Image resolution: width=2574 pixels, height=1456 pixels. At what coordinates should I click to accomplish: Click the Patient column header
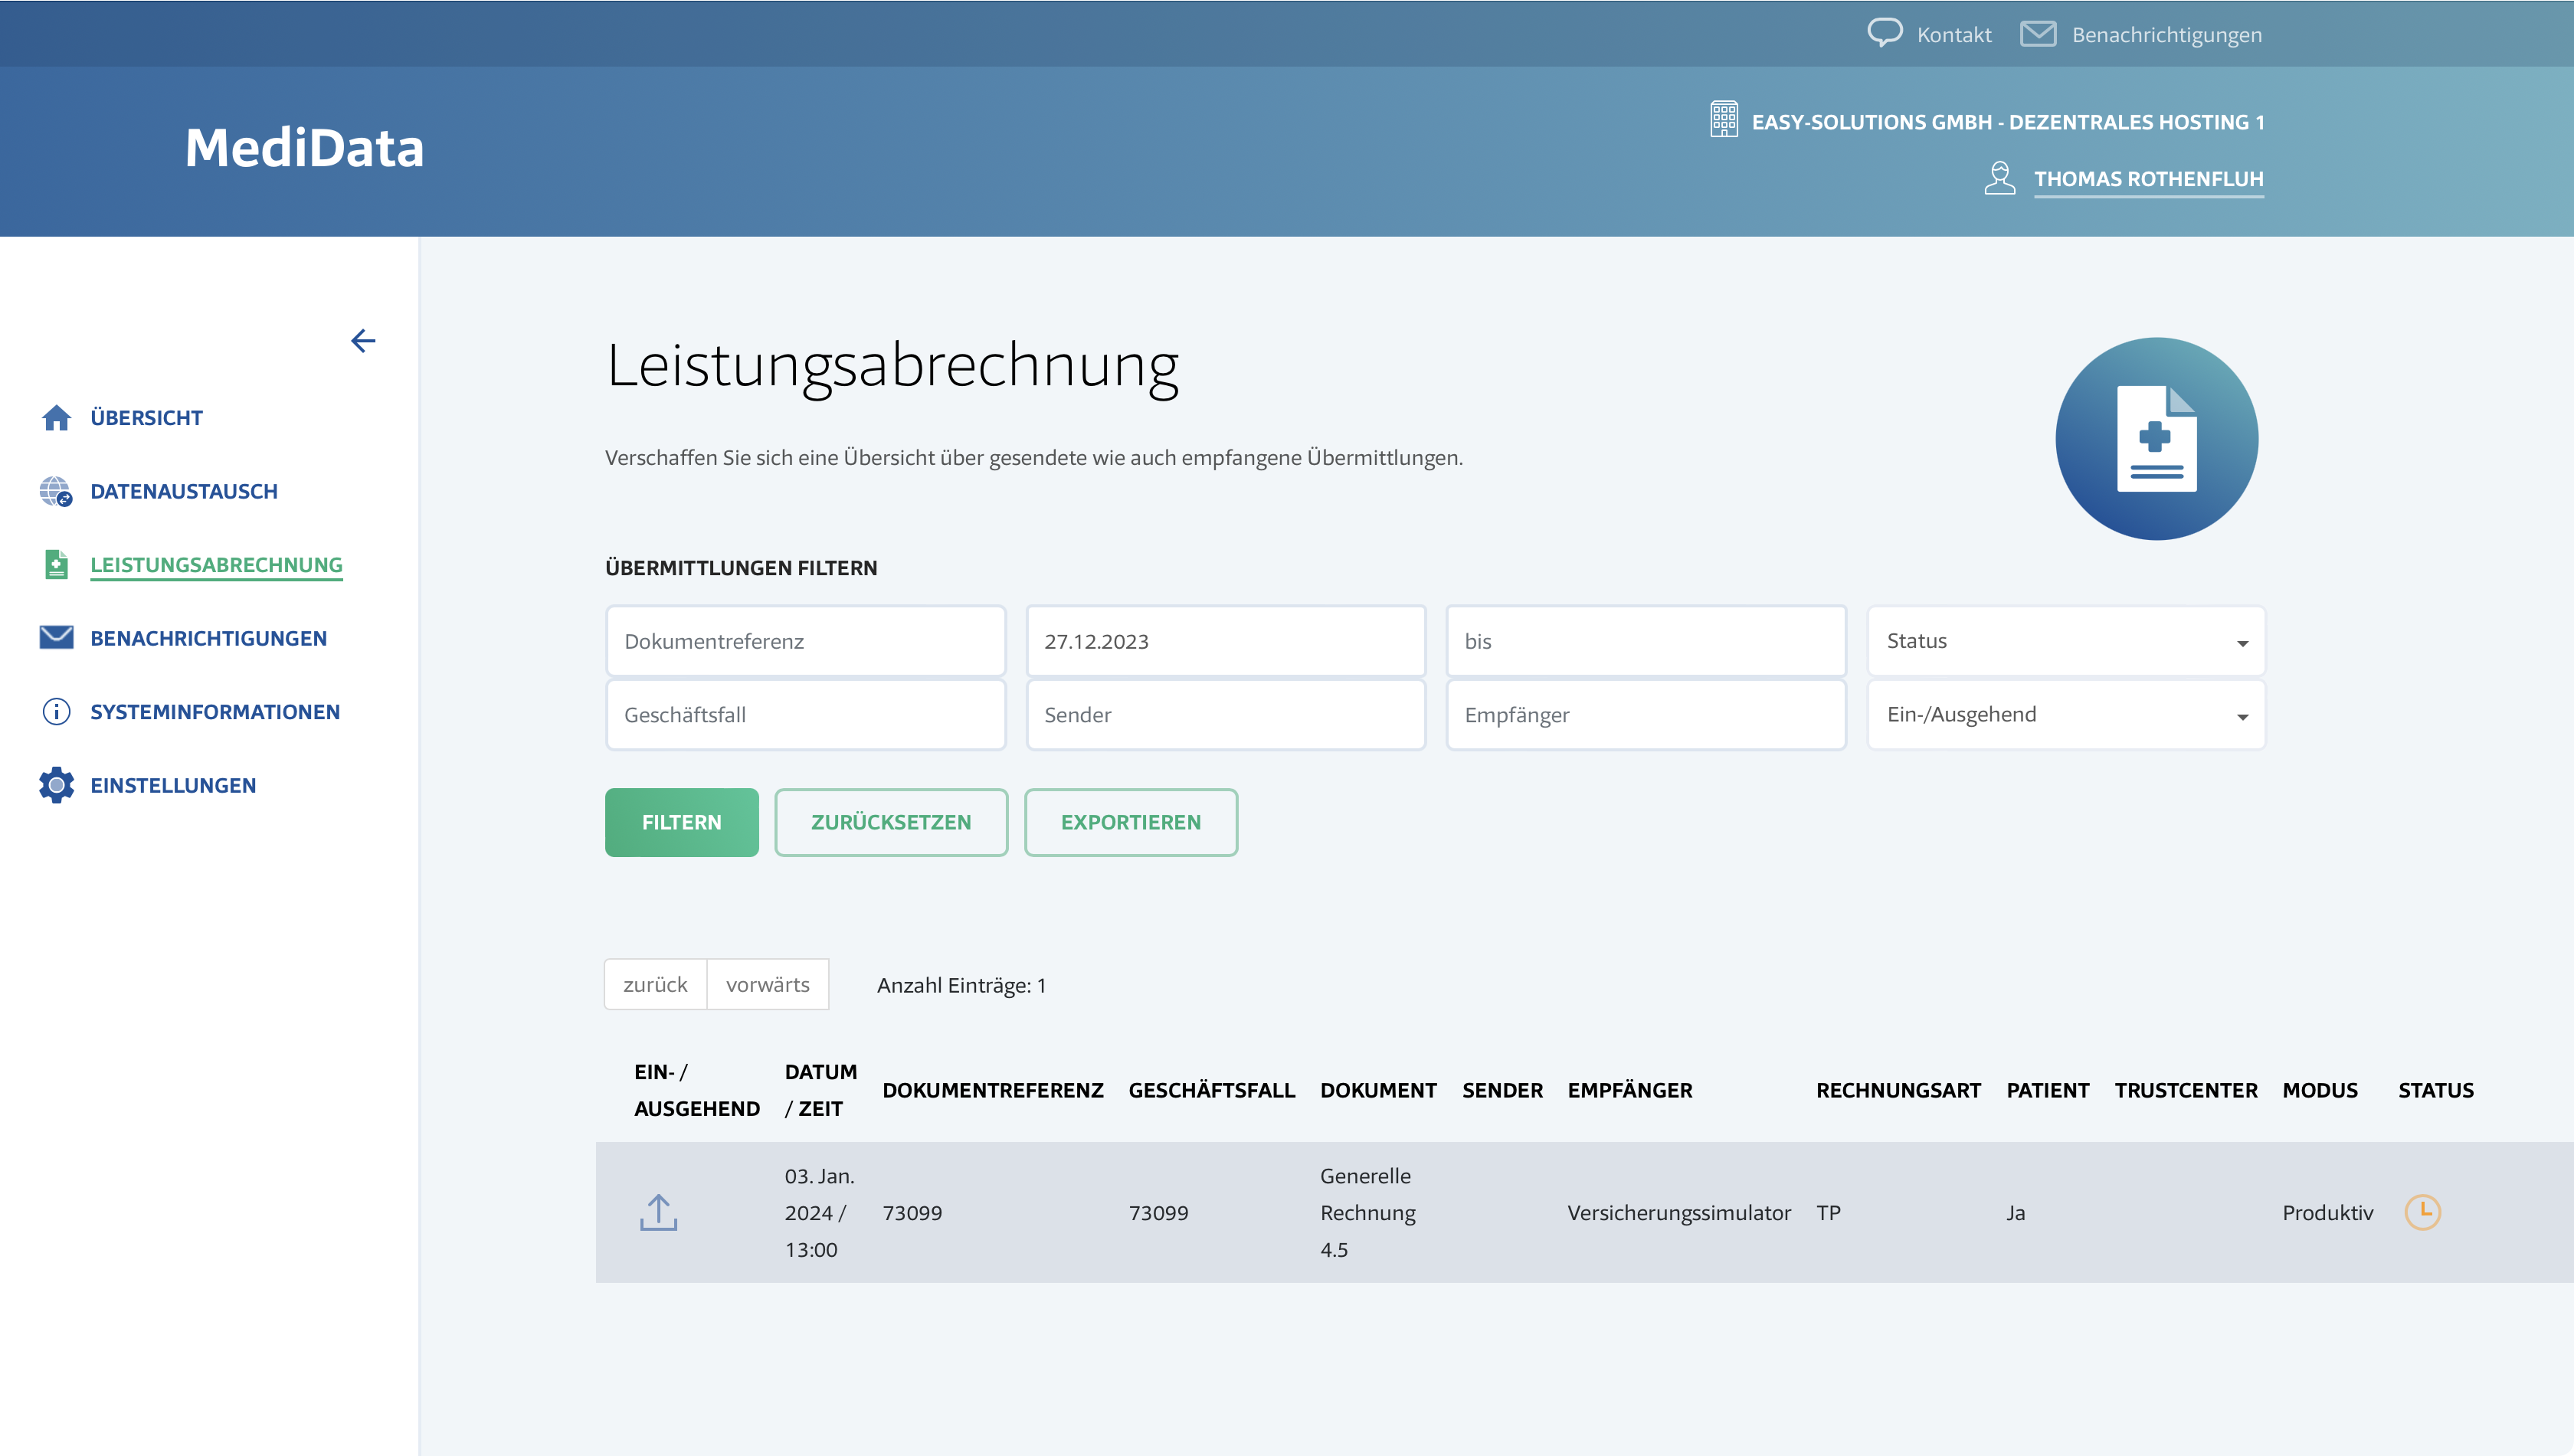2047,1090
